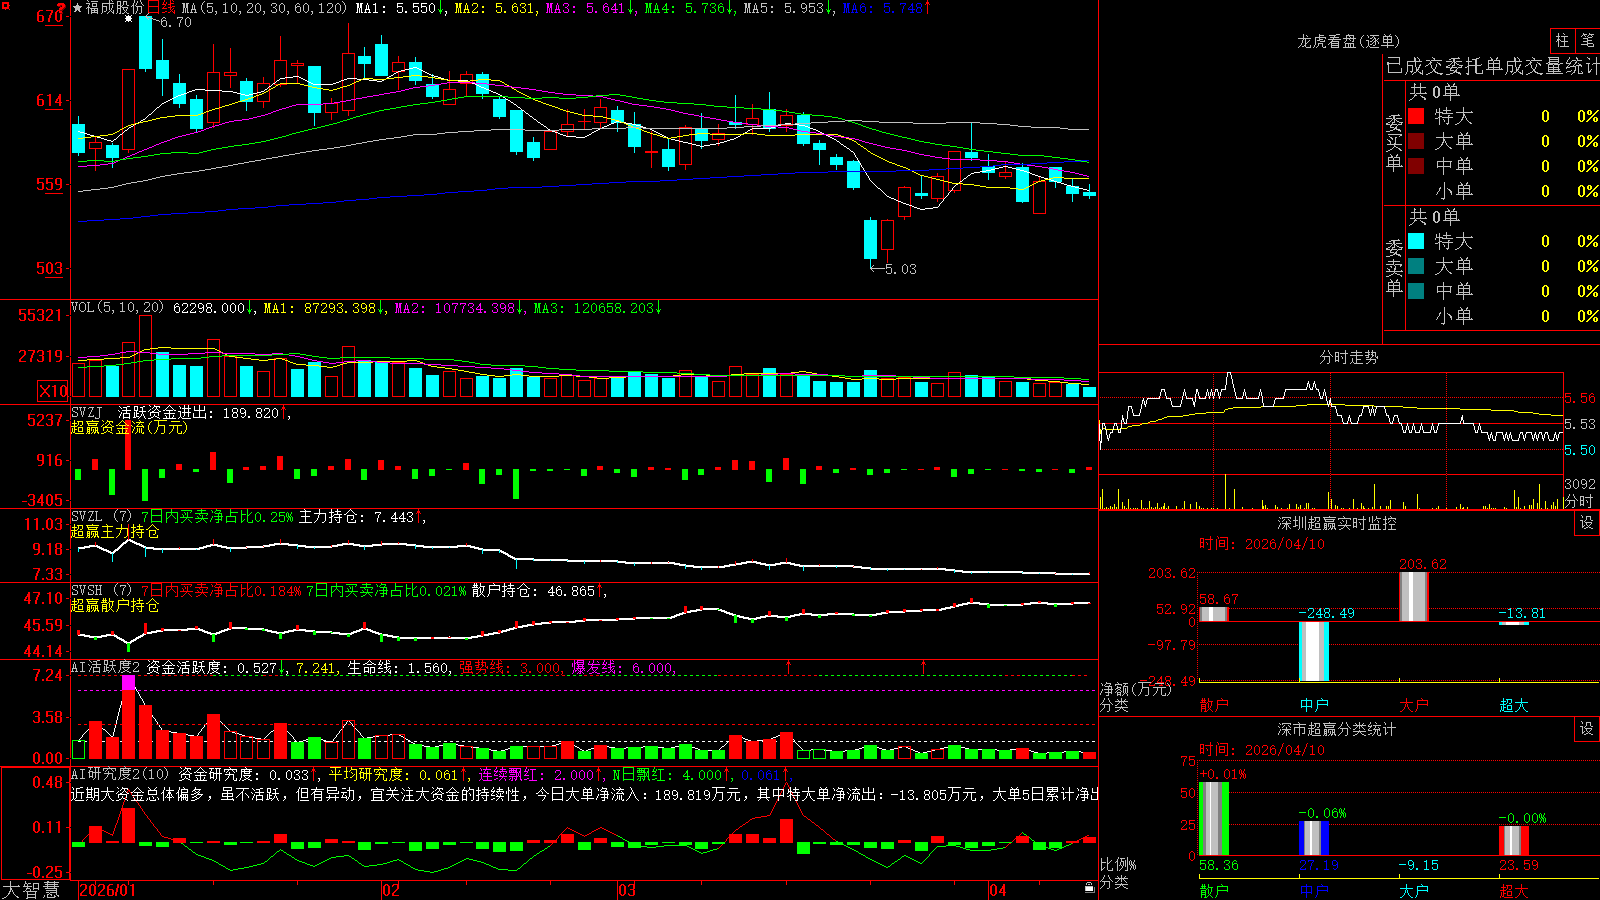Click the MA1: 5.550 value
Image resolution: width=1600 pixels, height=900 pixels.
(x=400, y=8)
